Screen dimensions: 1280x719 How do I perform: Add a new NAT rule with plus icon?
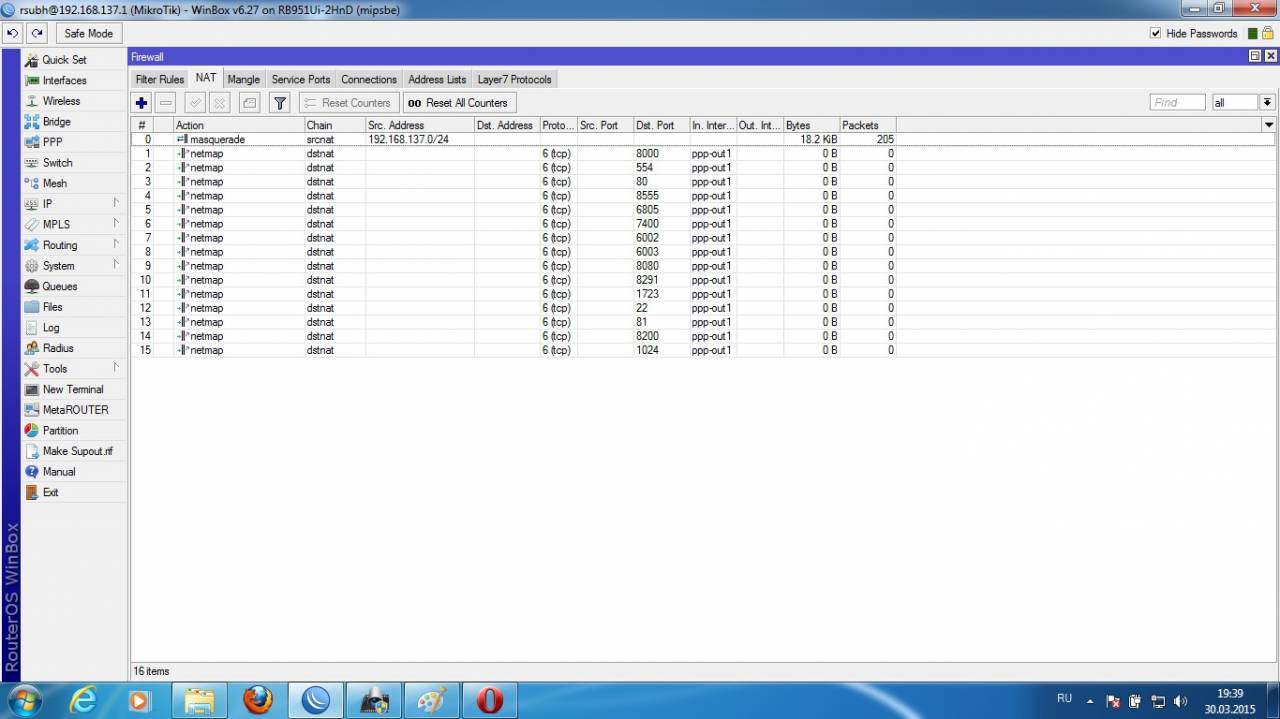pos(142,102)
